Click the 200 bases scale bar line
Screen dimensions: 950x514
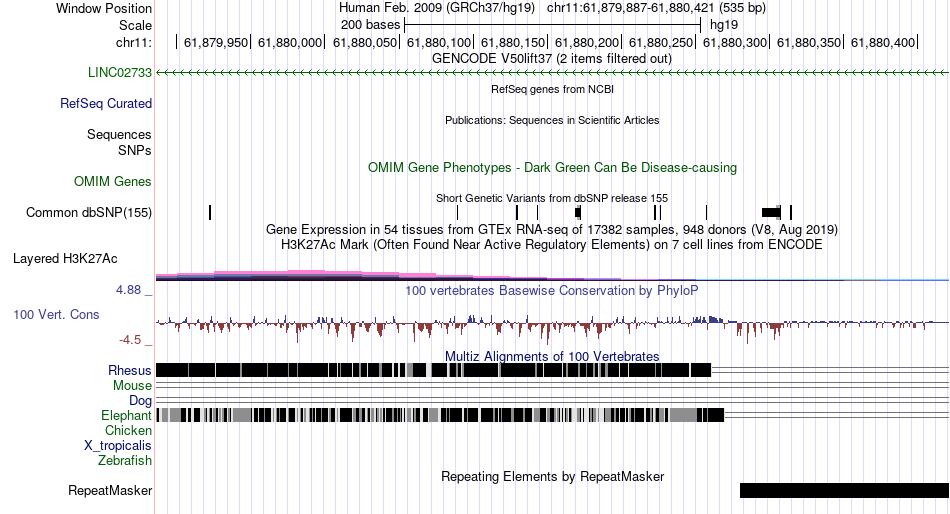[x=553, y=25]
